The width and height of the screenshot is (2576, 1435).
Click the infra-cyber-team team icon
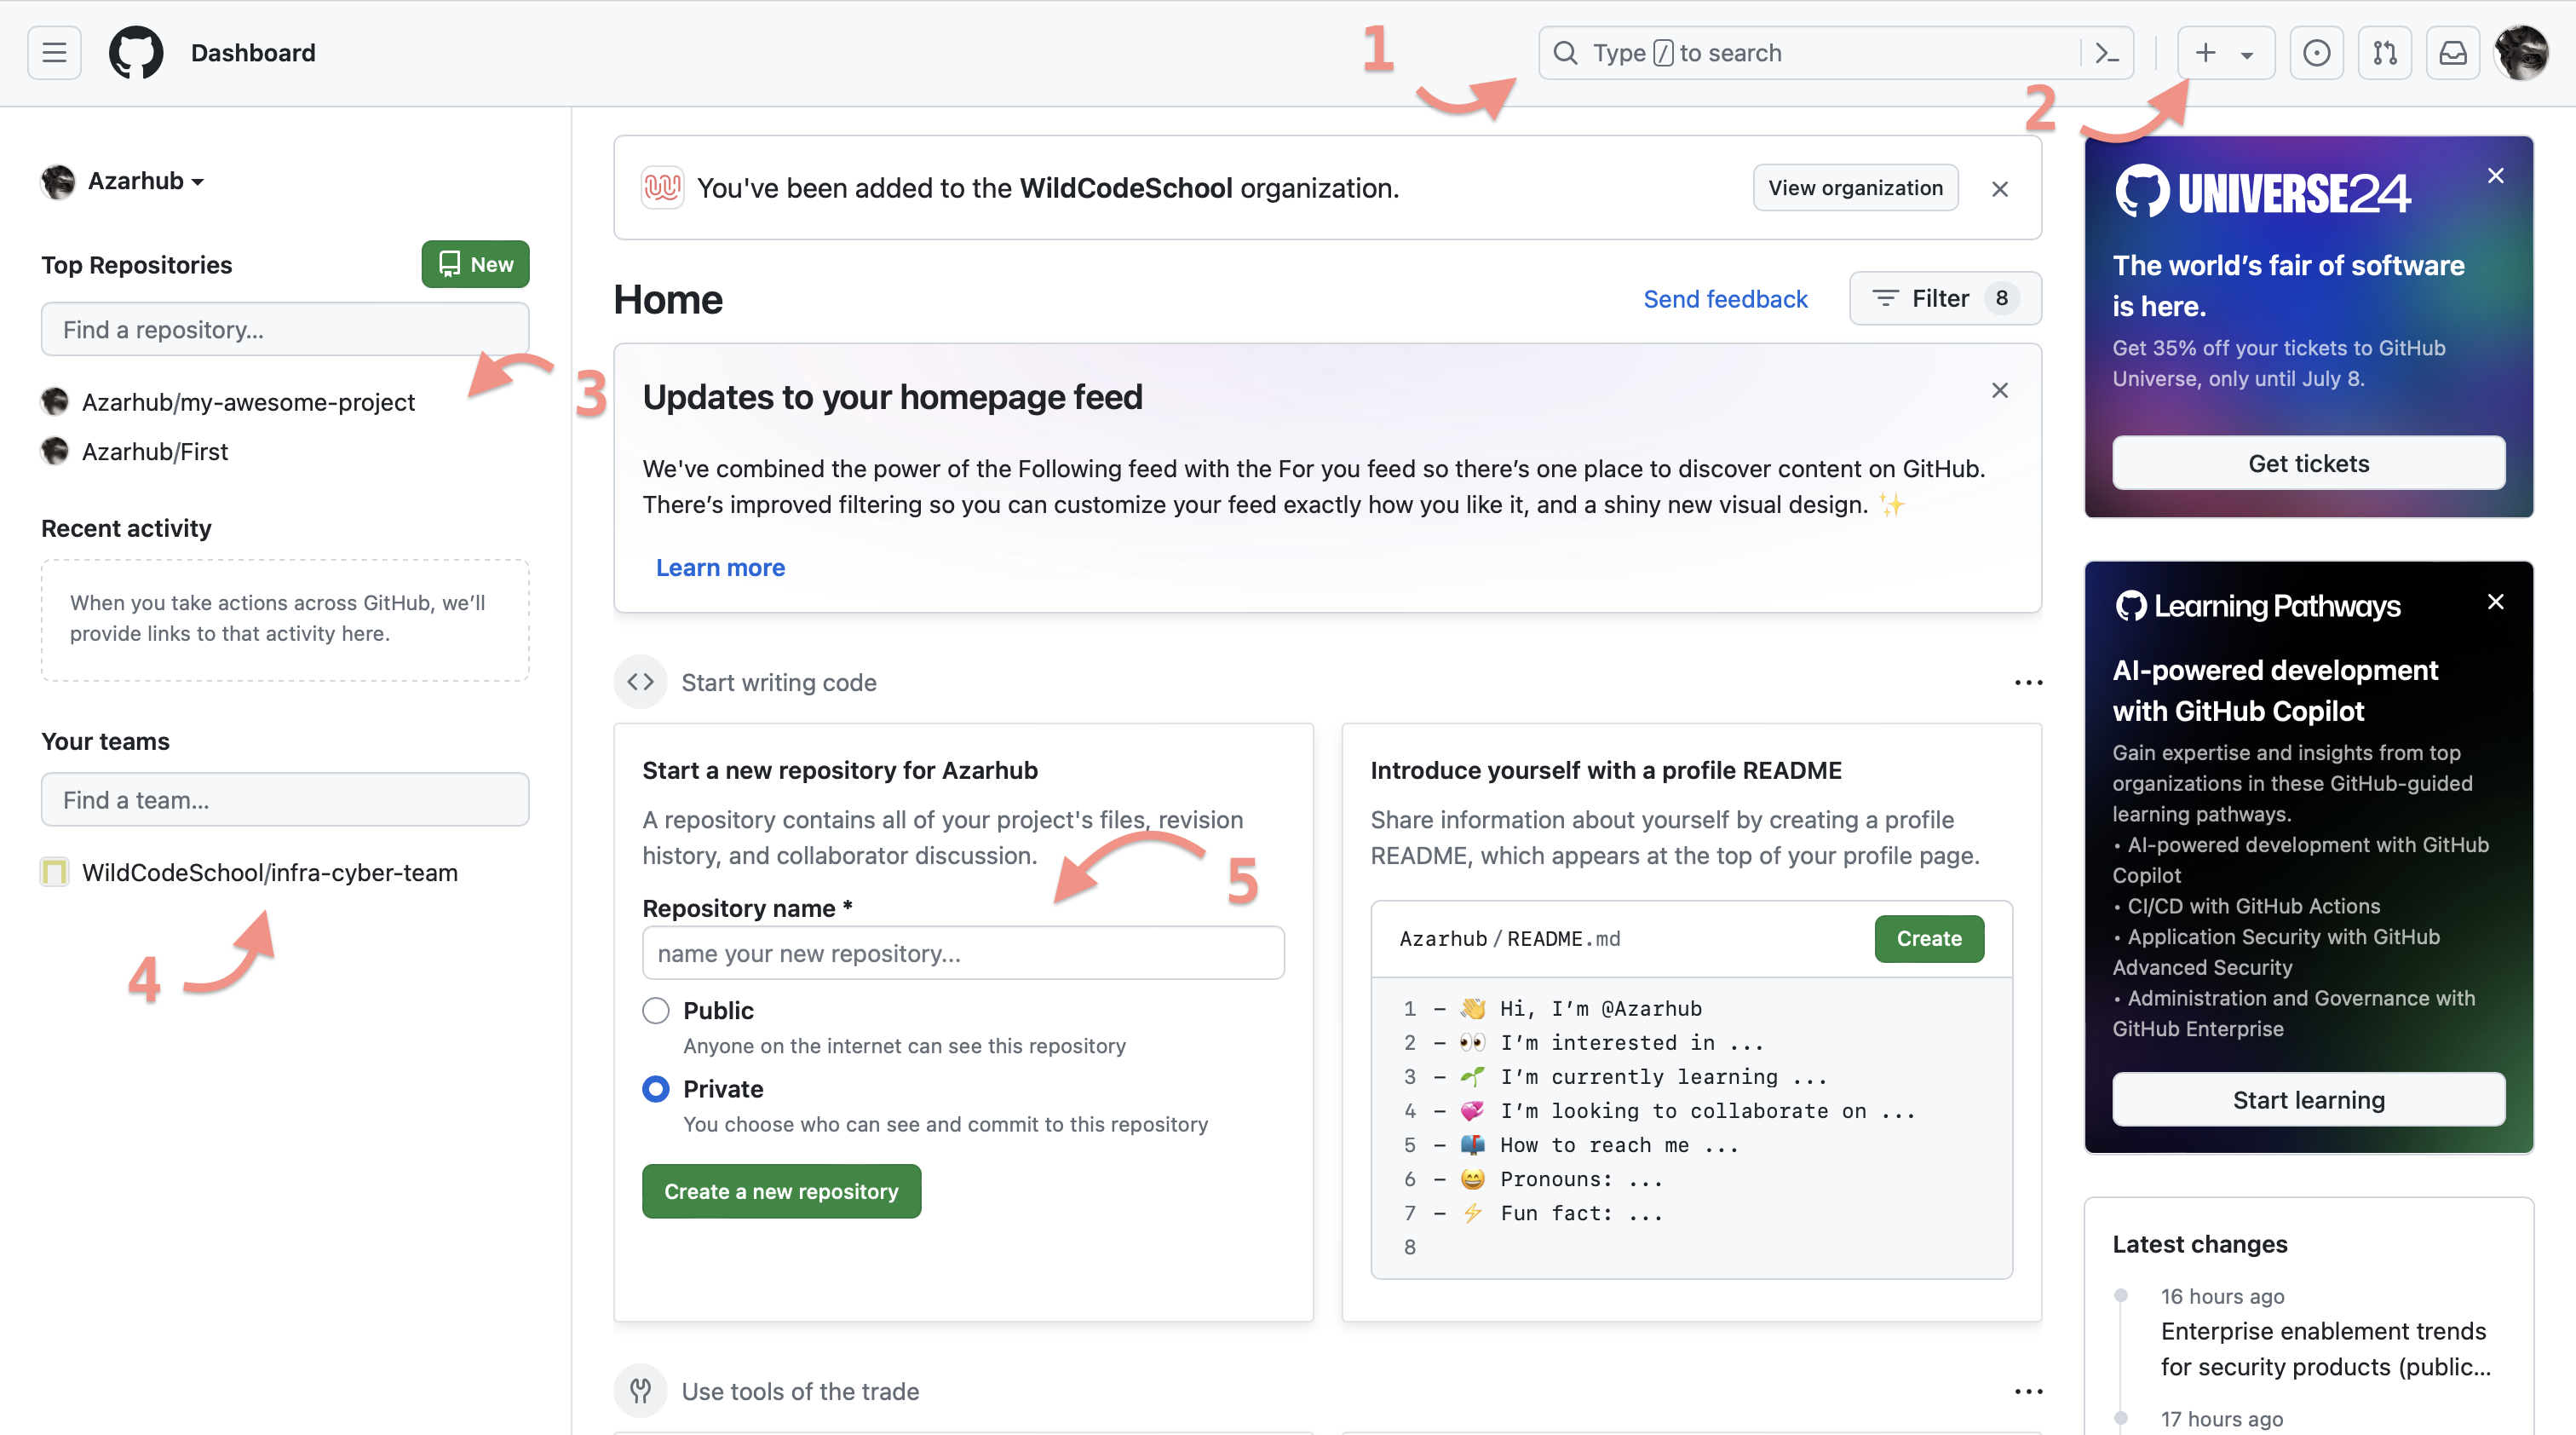(x=54, y=872)
